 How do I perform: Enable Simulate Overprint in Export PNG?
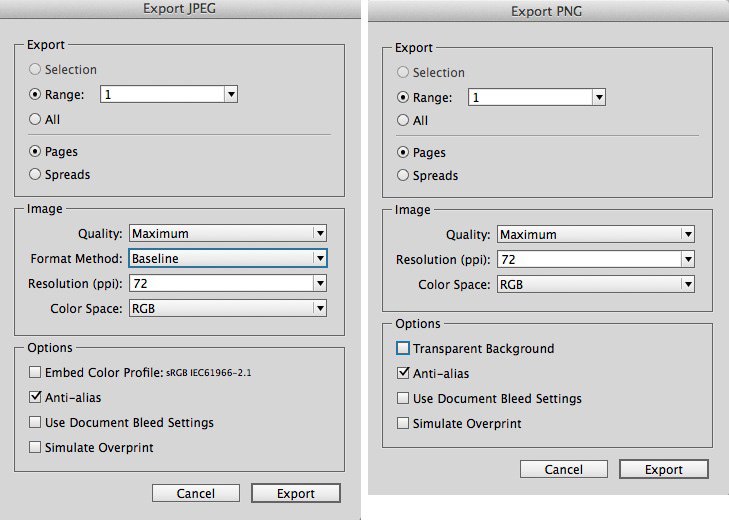coord(403,423)
